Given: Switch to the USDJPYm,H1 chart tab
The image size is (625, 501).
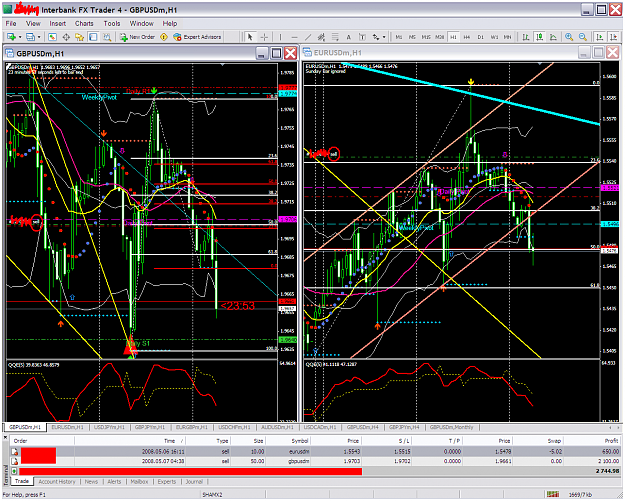Looking at the screenshot, I should pyautogui.click(x=109, y=427).
